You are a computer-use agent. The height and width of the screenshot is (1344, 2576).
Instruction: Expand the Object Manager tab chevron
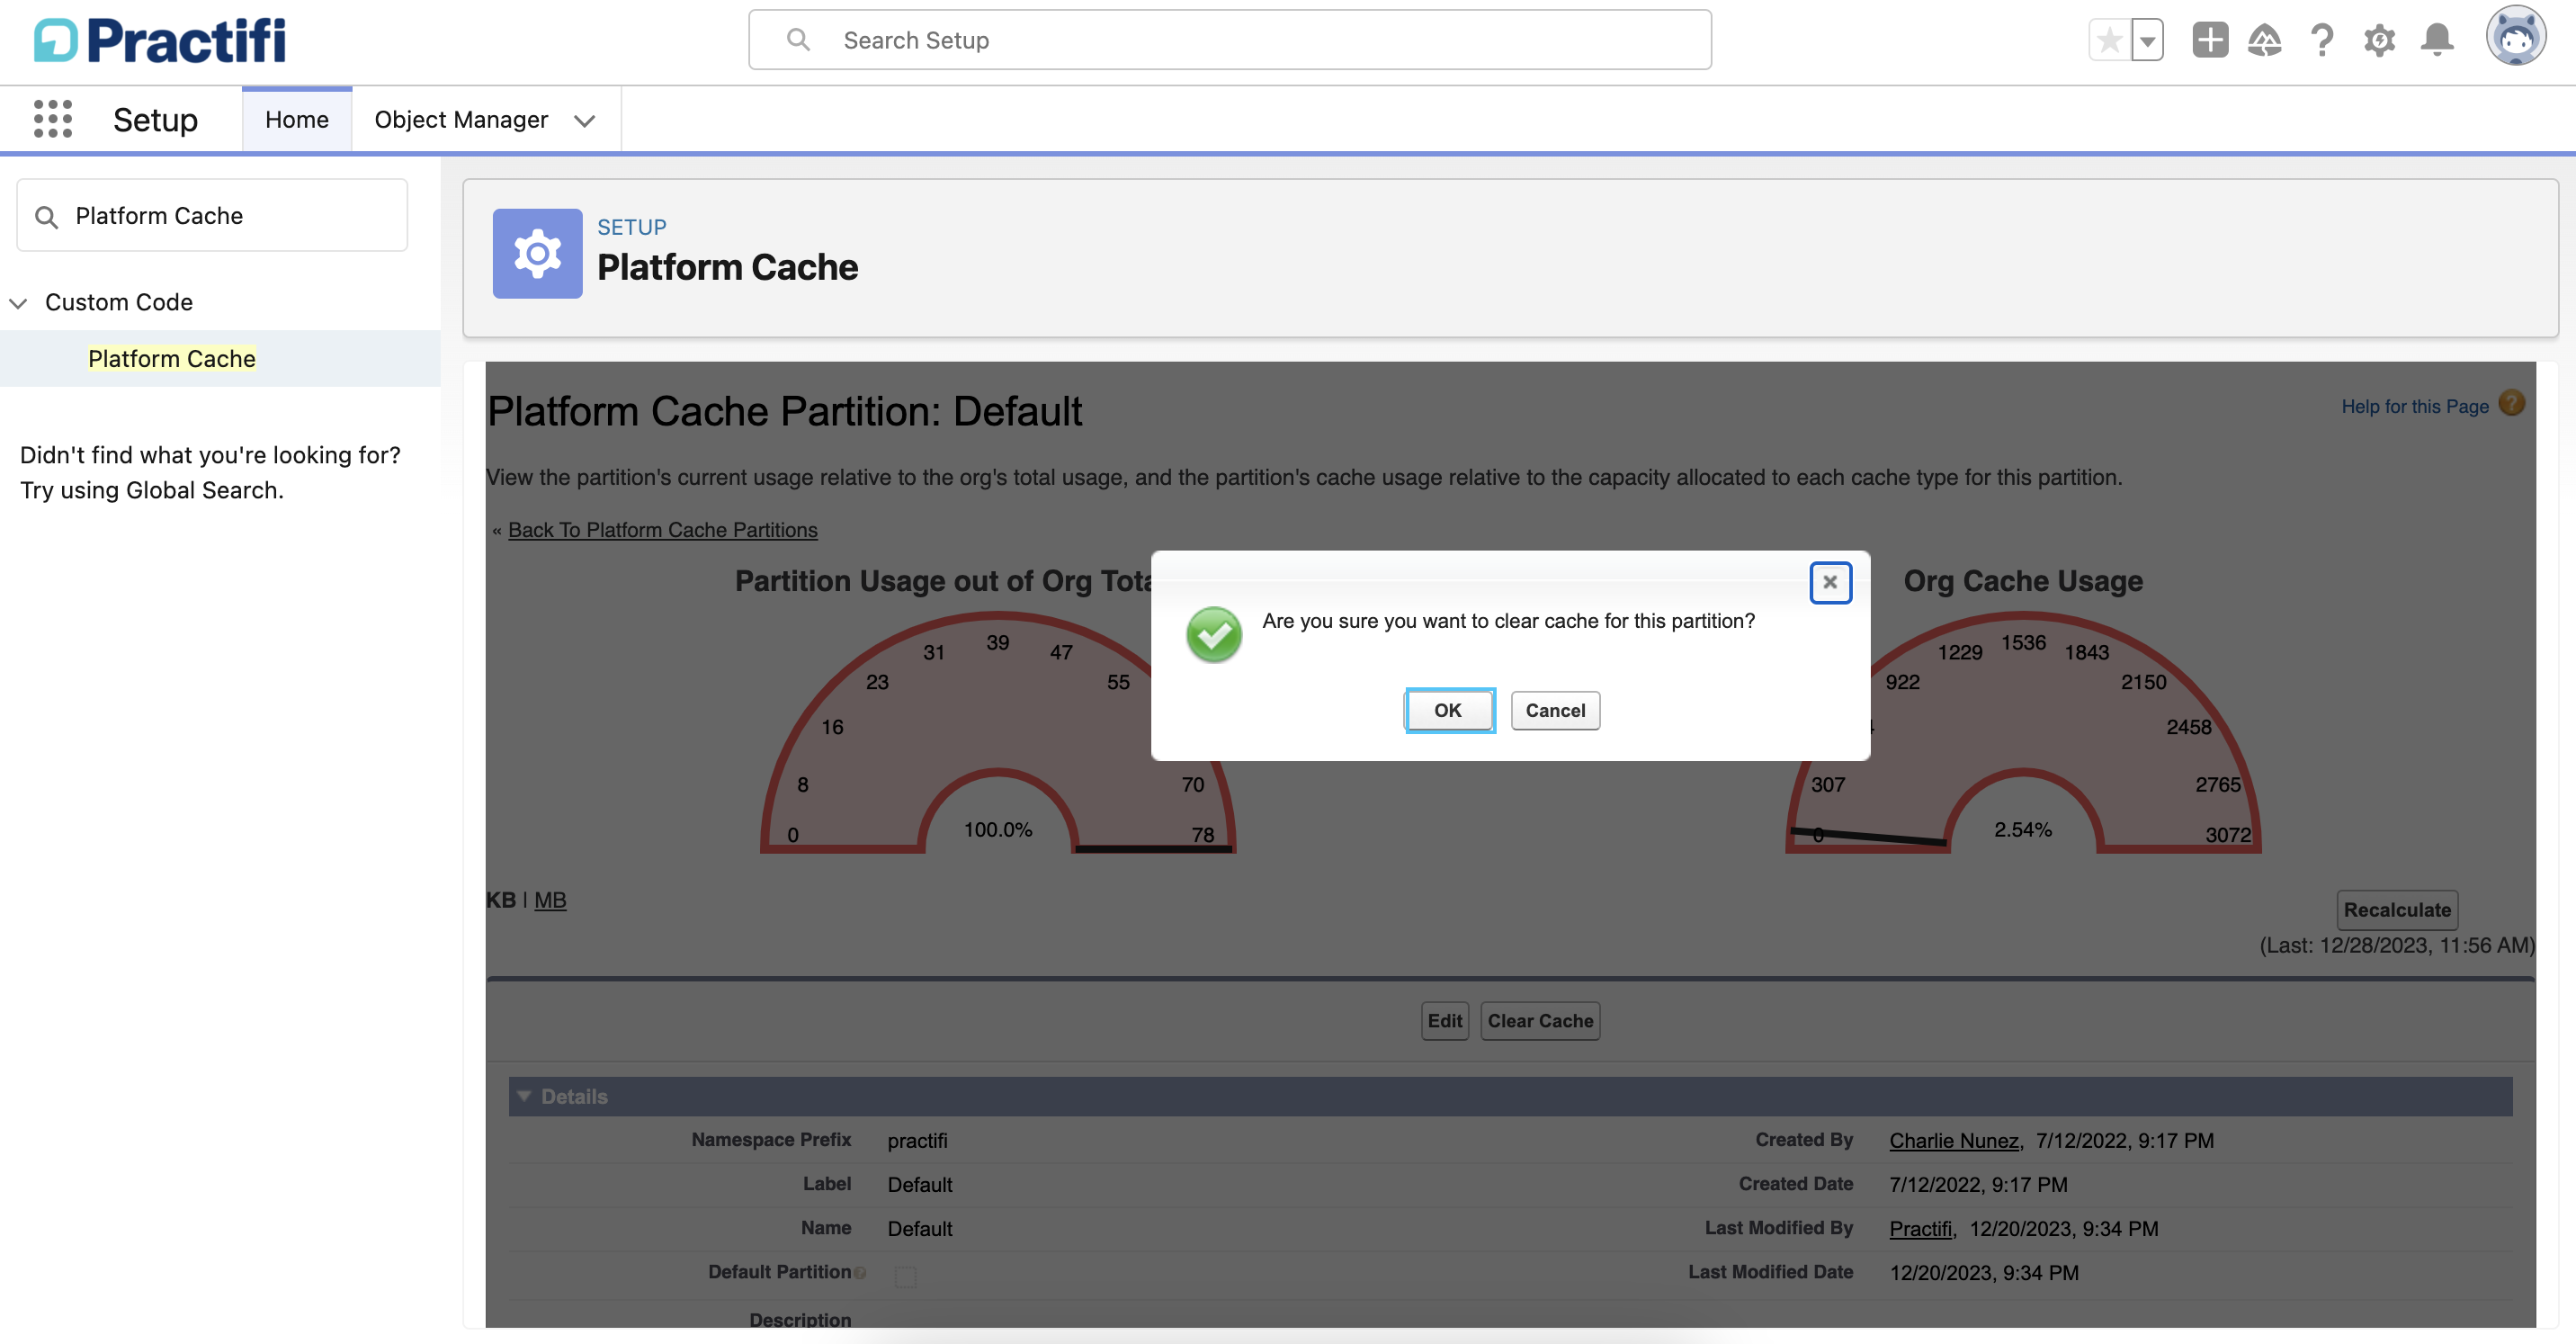click(585, 121)
